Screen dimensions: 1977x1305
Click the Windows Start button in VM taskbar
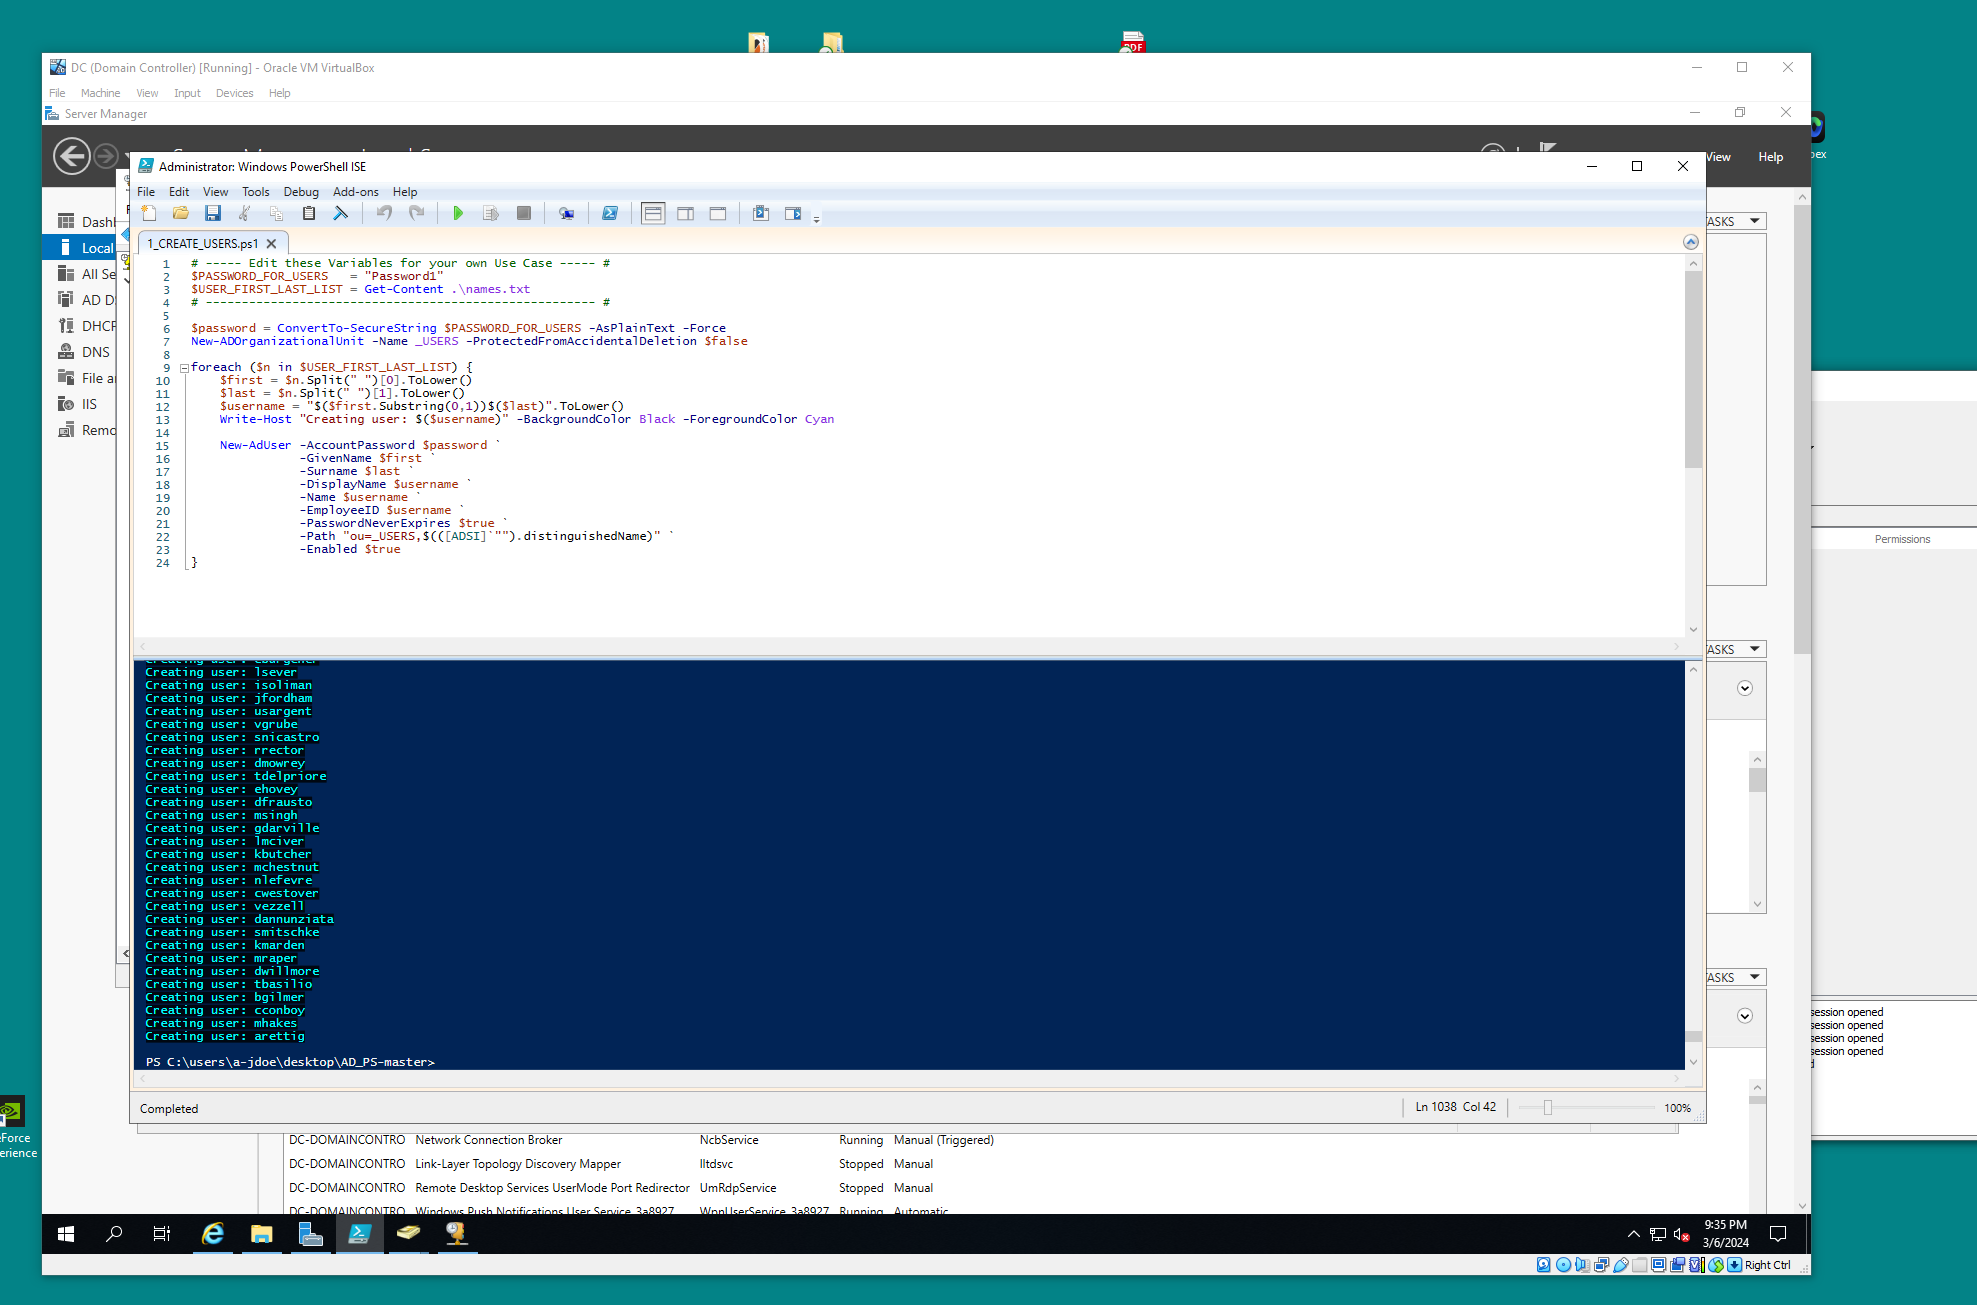pos(66,1234)
